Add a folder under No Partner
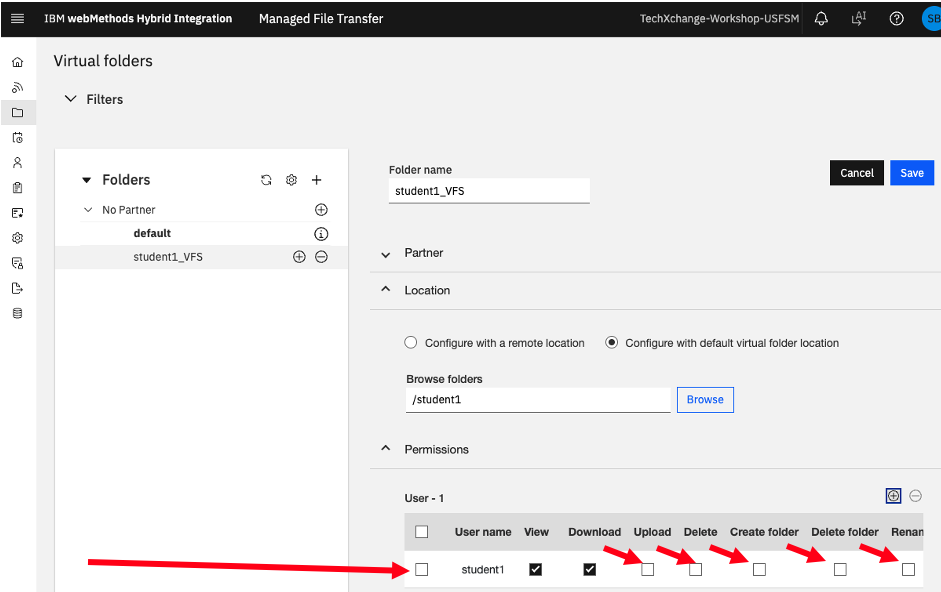The height and width of the screenshot is (592, 941). pyautogui.click(x=321, y=210)
